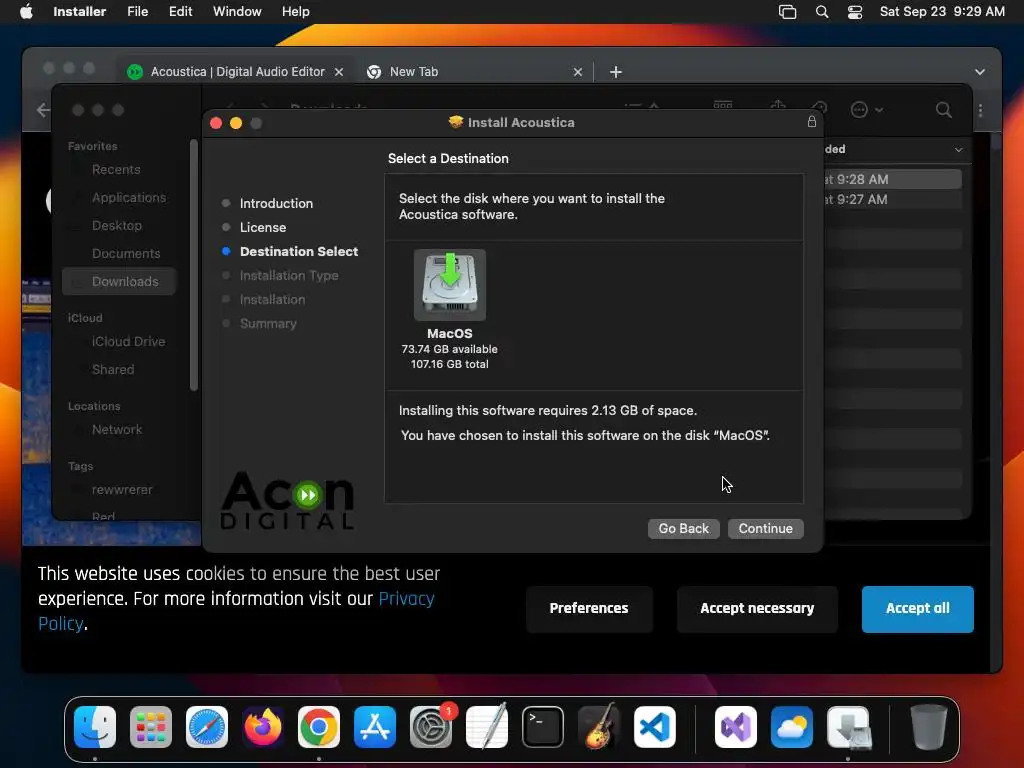
Task: Select the Finder row dated 9:27 AM
Action: [x=892, y=199]
